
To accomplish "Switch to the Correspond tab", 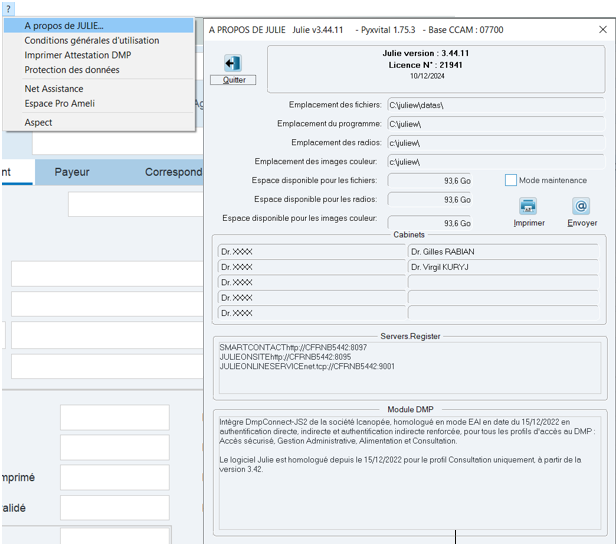I will tap(173, 172).
